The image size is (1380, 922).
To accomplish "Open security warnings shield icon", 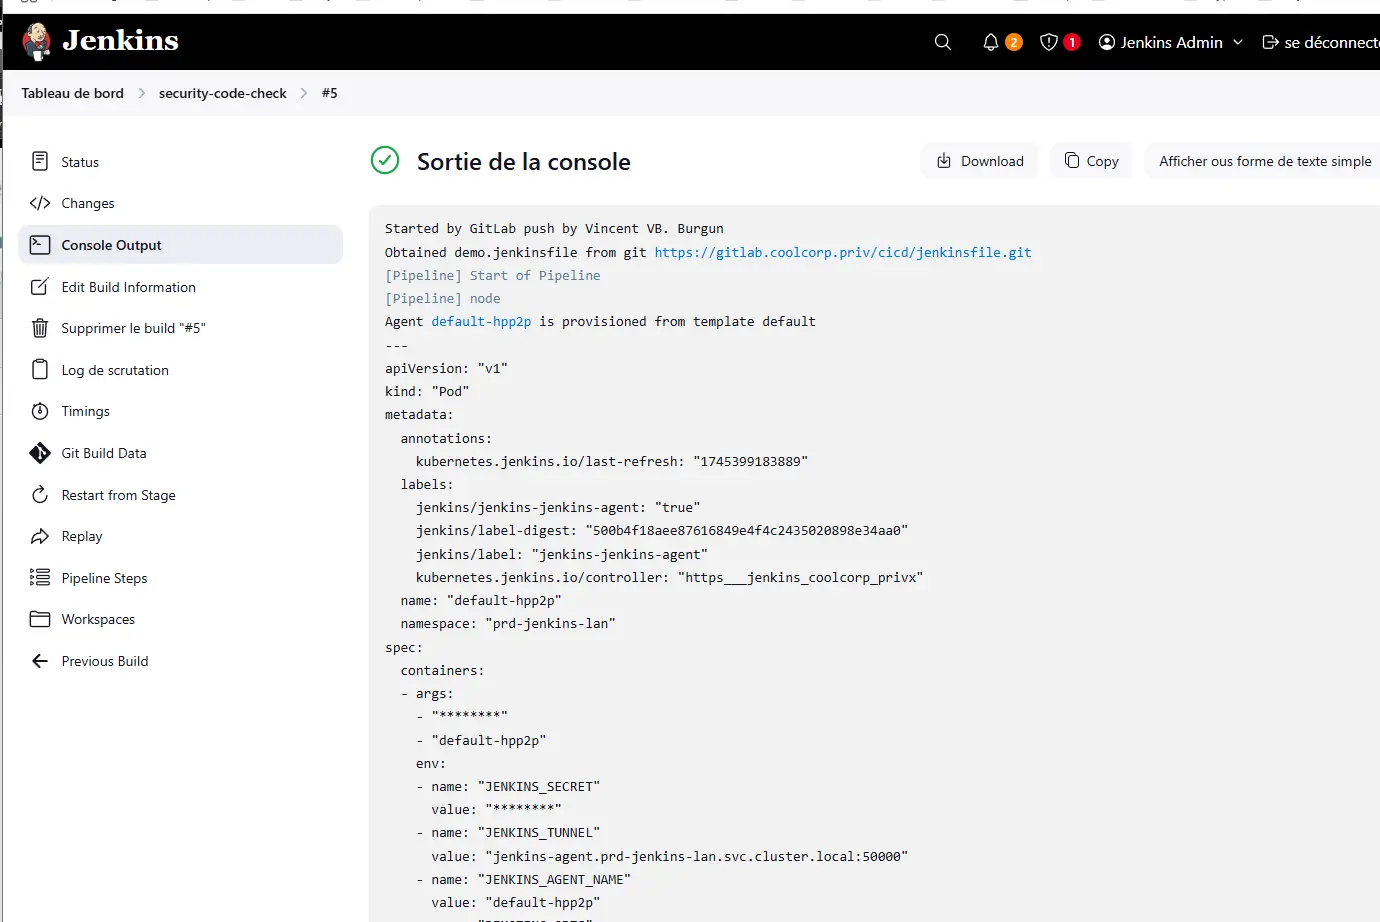I will 1049,42.
